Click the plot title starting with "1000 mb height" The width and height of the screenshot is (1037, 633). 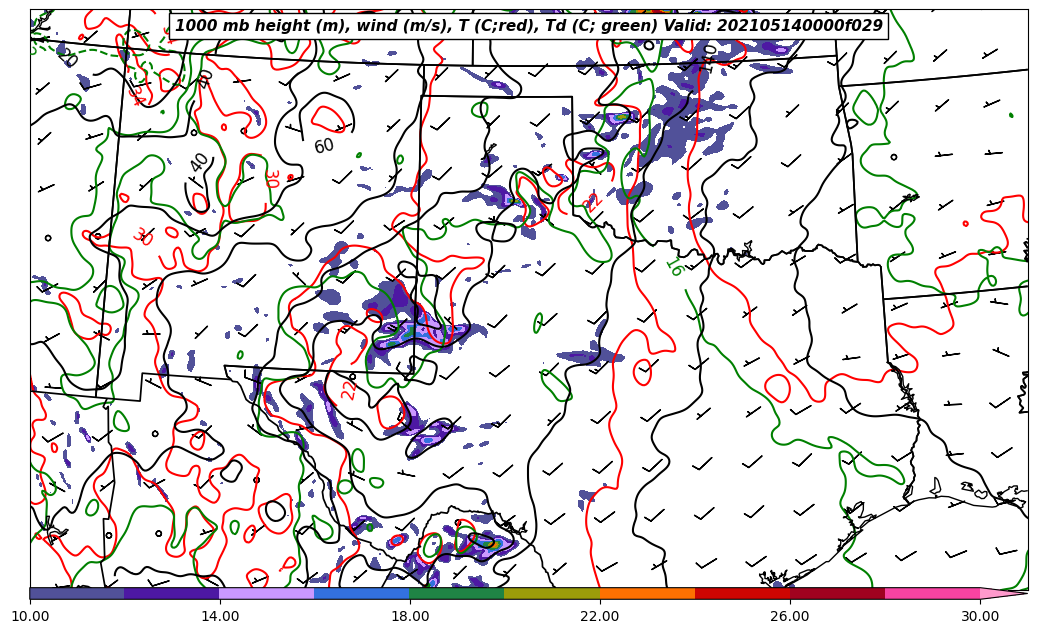click(x=529, y=26)
